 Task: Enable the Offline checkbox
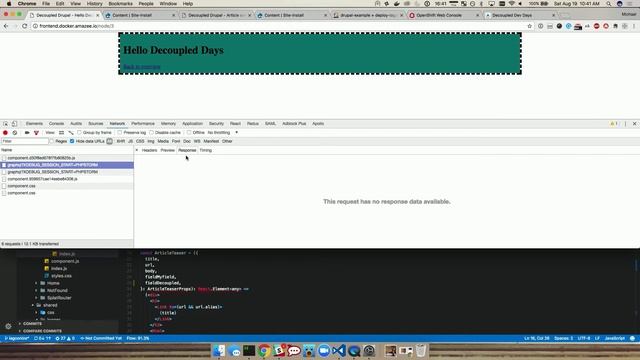tap(189, 133)
